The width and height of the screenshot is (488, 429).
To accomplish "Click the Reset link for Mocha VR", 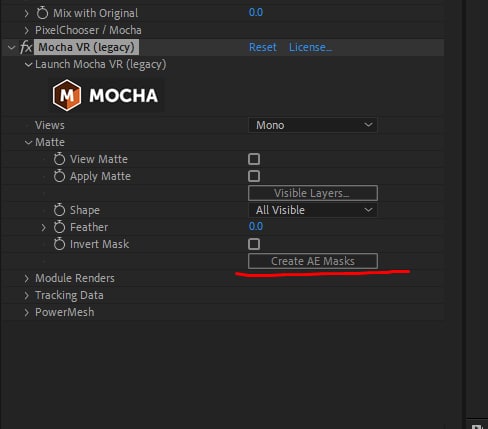I will click(263, 47).
